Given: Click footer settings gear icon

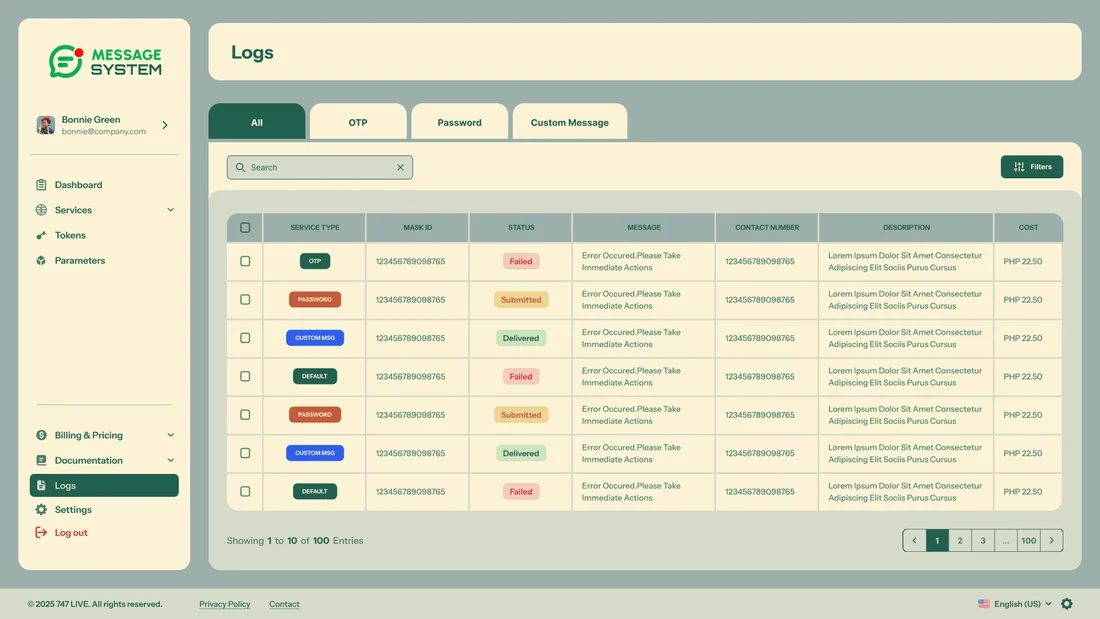Looking at the screenshot, I should pos(1067,604).
